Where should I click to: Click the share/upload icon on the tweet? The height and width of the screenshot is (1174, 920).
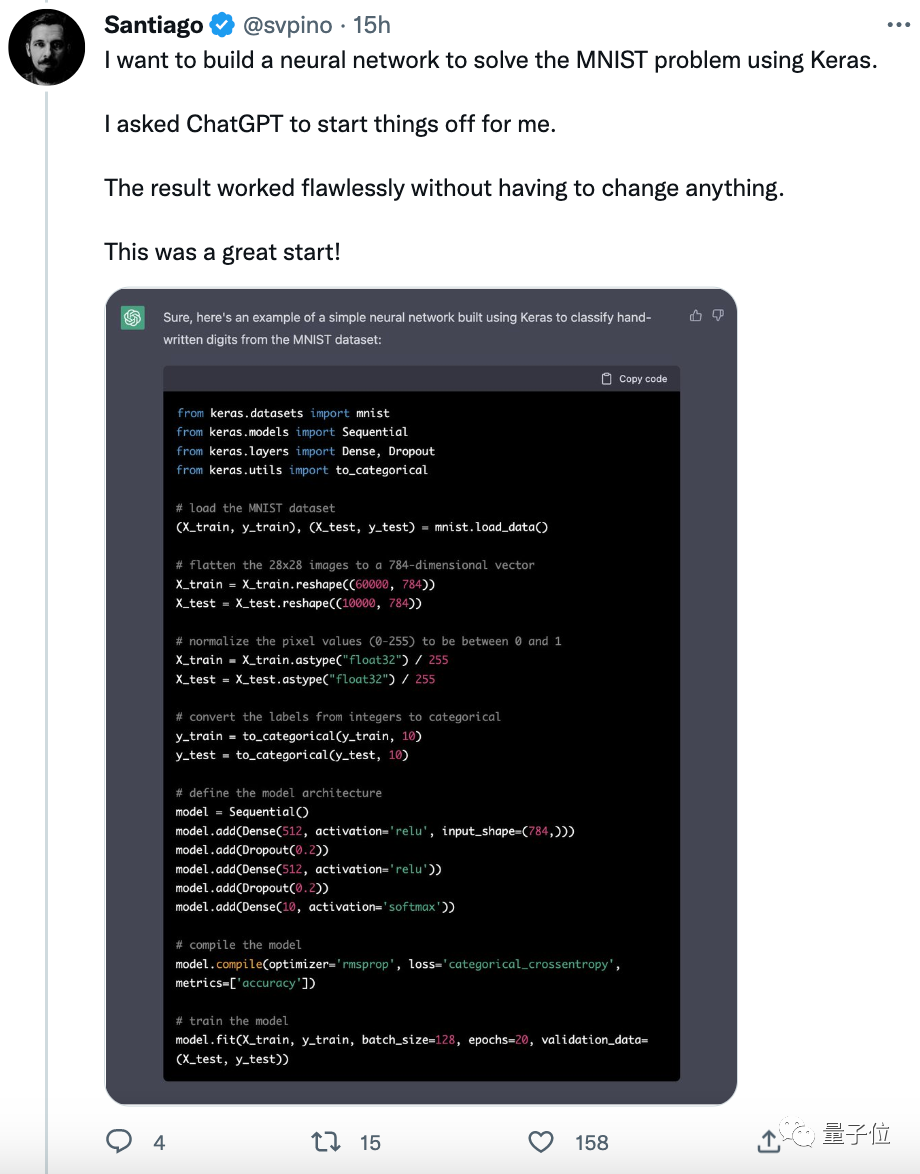pyautogui.click(x=769, y=1141)
